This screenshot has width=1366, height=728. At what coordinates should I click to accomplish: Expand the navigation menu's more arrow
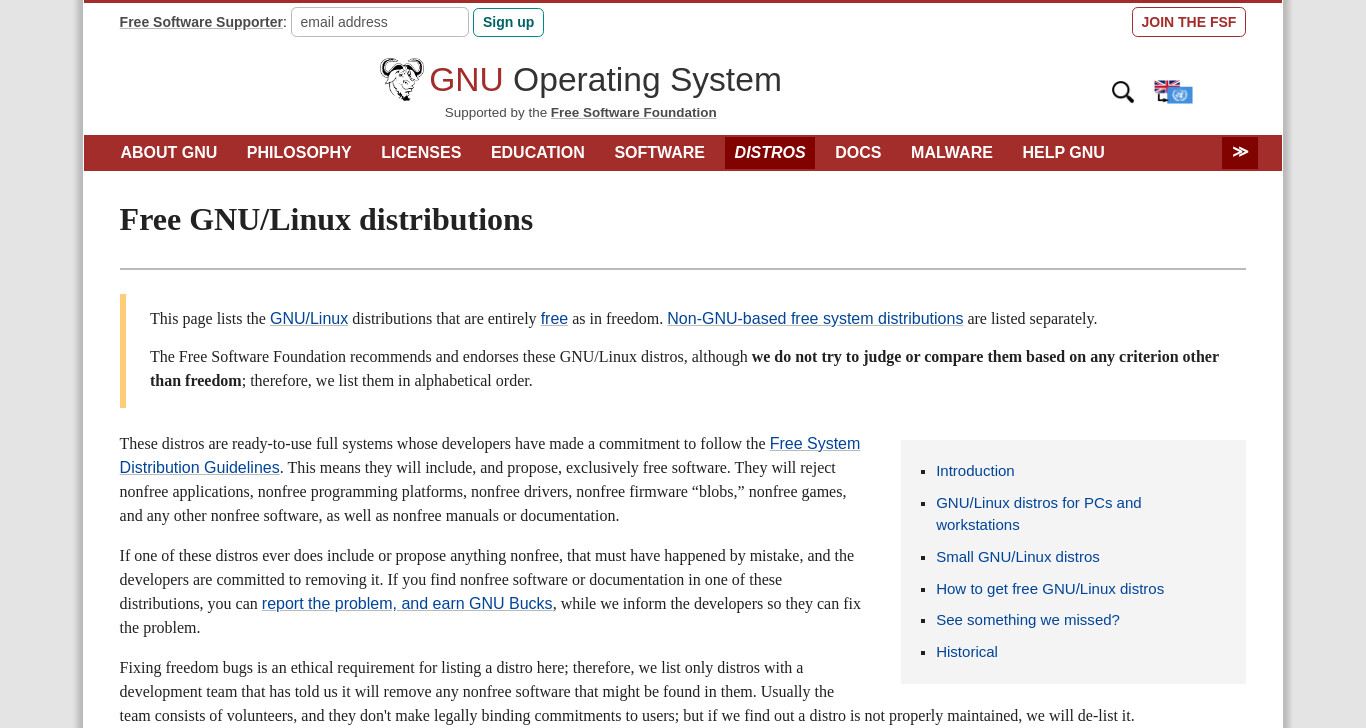click(1240, 152)
